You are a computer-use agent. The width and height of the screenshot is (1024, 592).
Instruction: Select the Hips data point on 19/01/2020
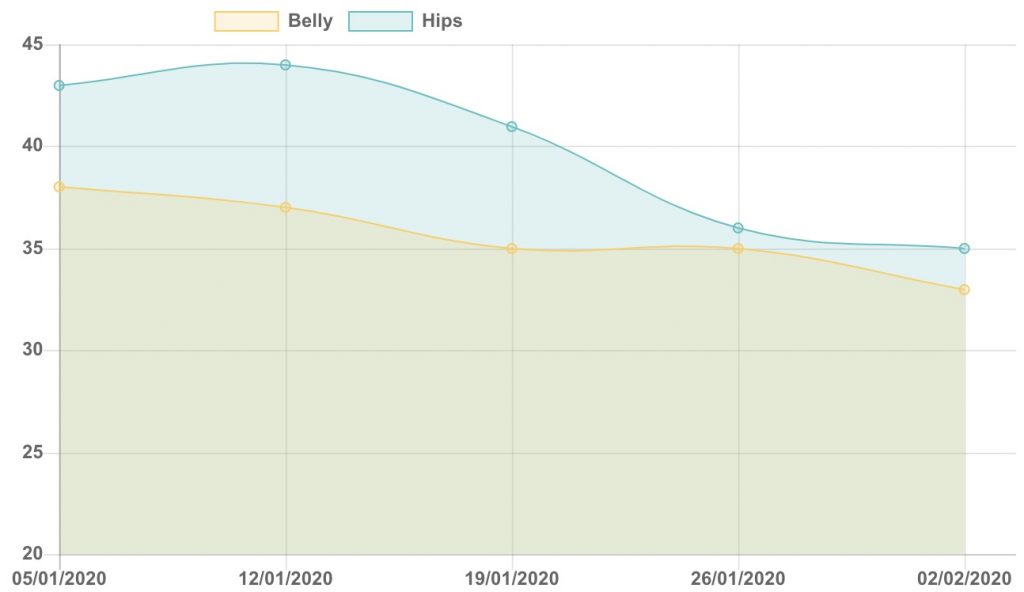click(512, 126)
